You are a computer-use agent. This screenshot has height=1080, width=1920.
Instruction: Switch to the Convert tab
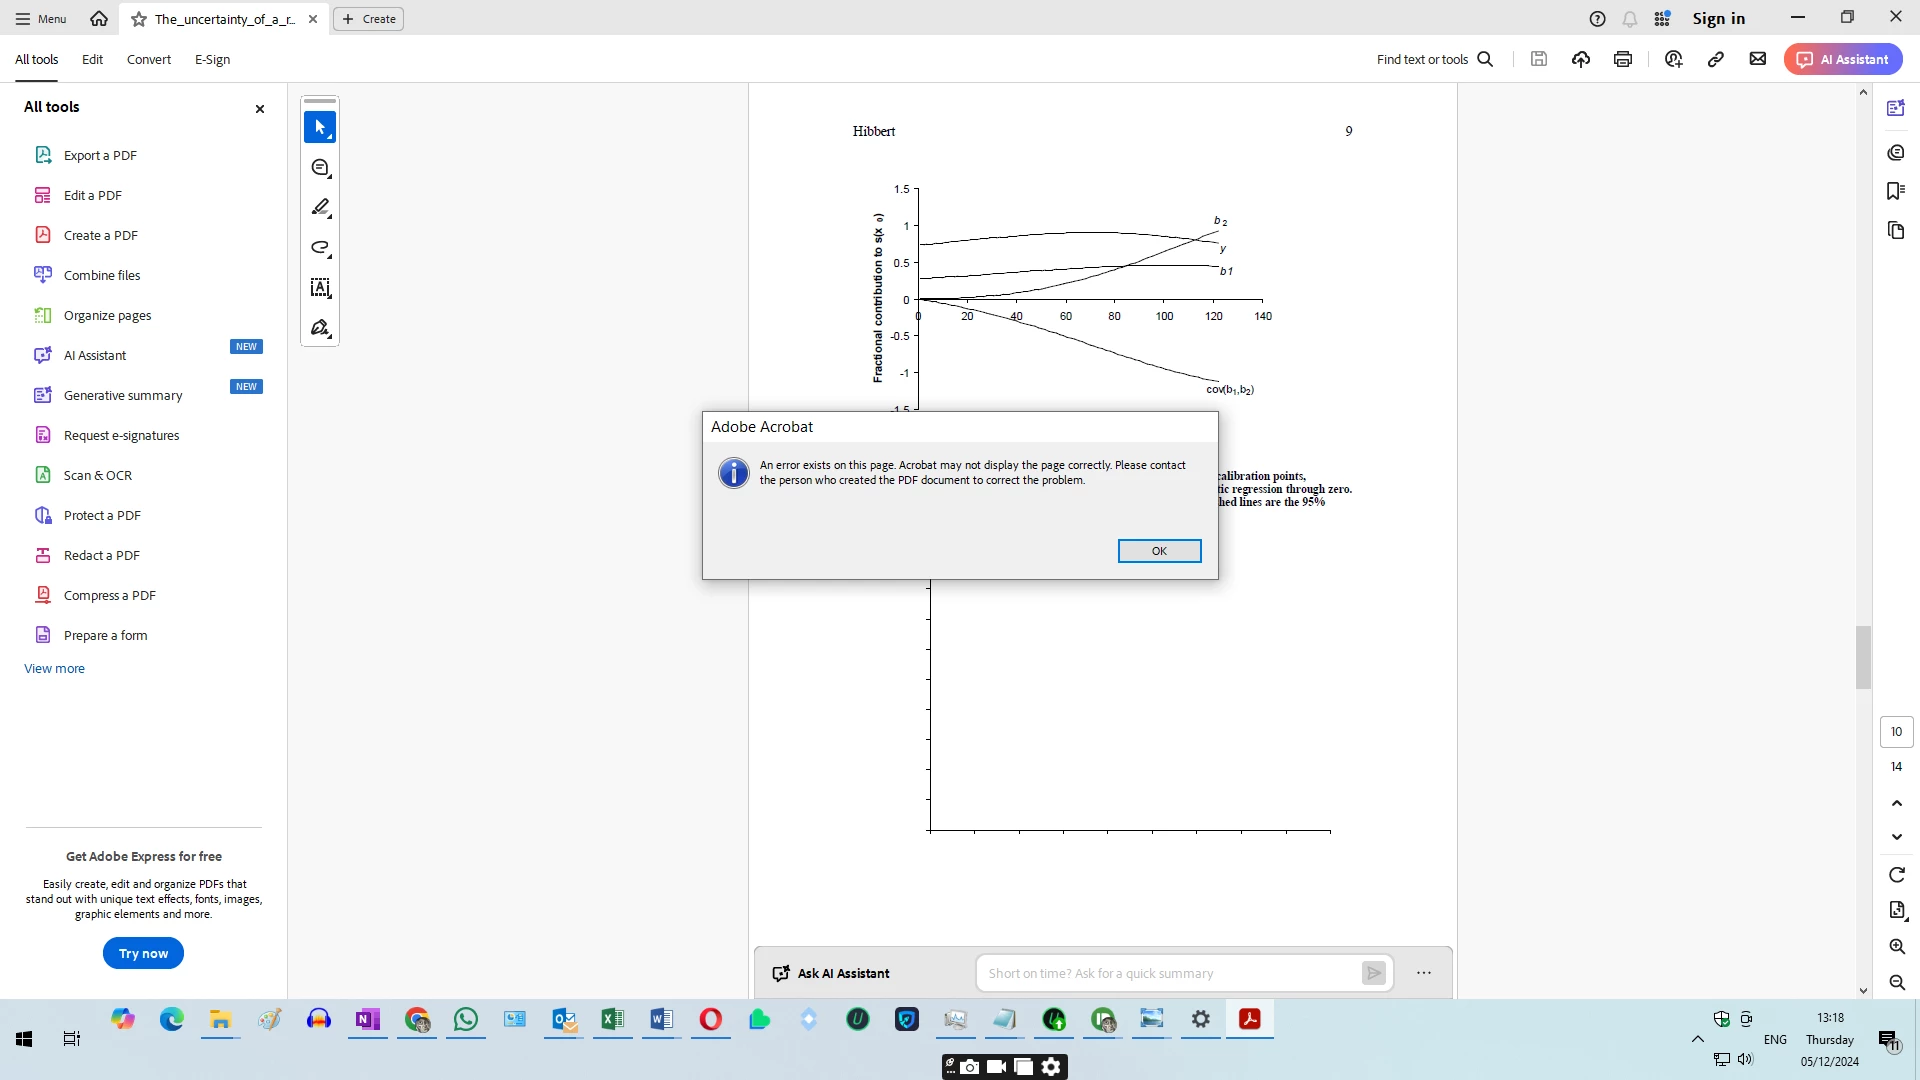148,59
